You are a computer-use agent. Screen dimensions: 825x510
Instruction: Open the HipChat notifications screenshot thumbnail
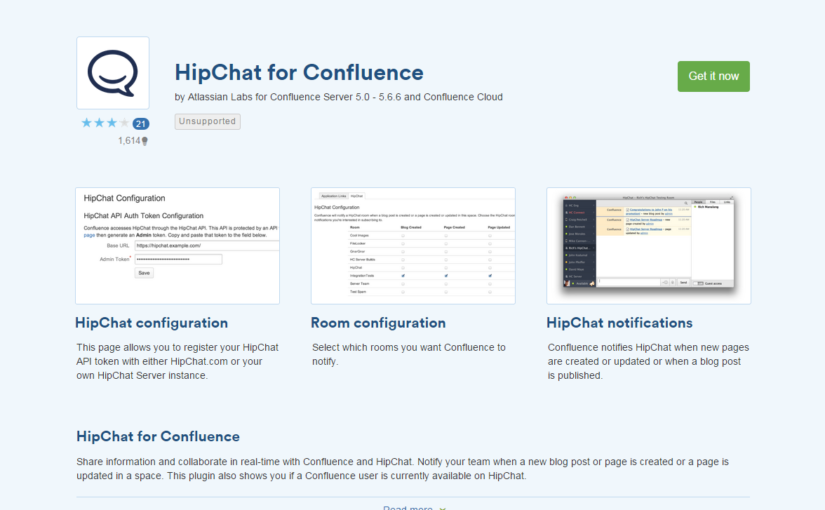[x=649, y=245]
